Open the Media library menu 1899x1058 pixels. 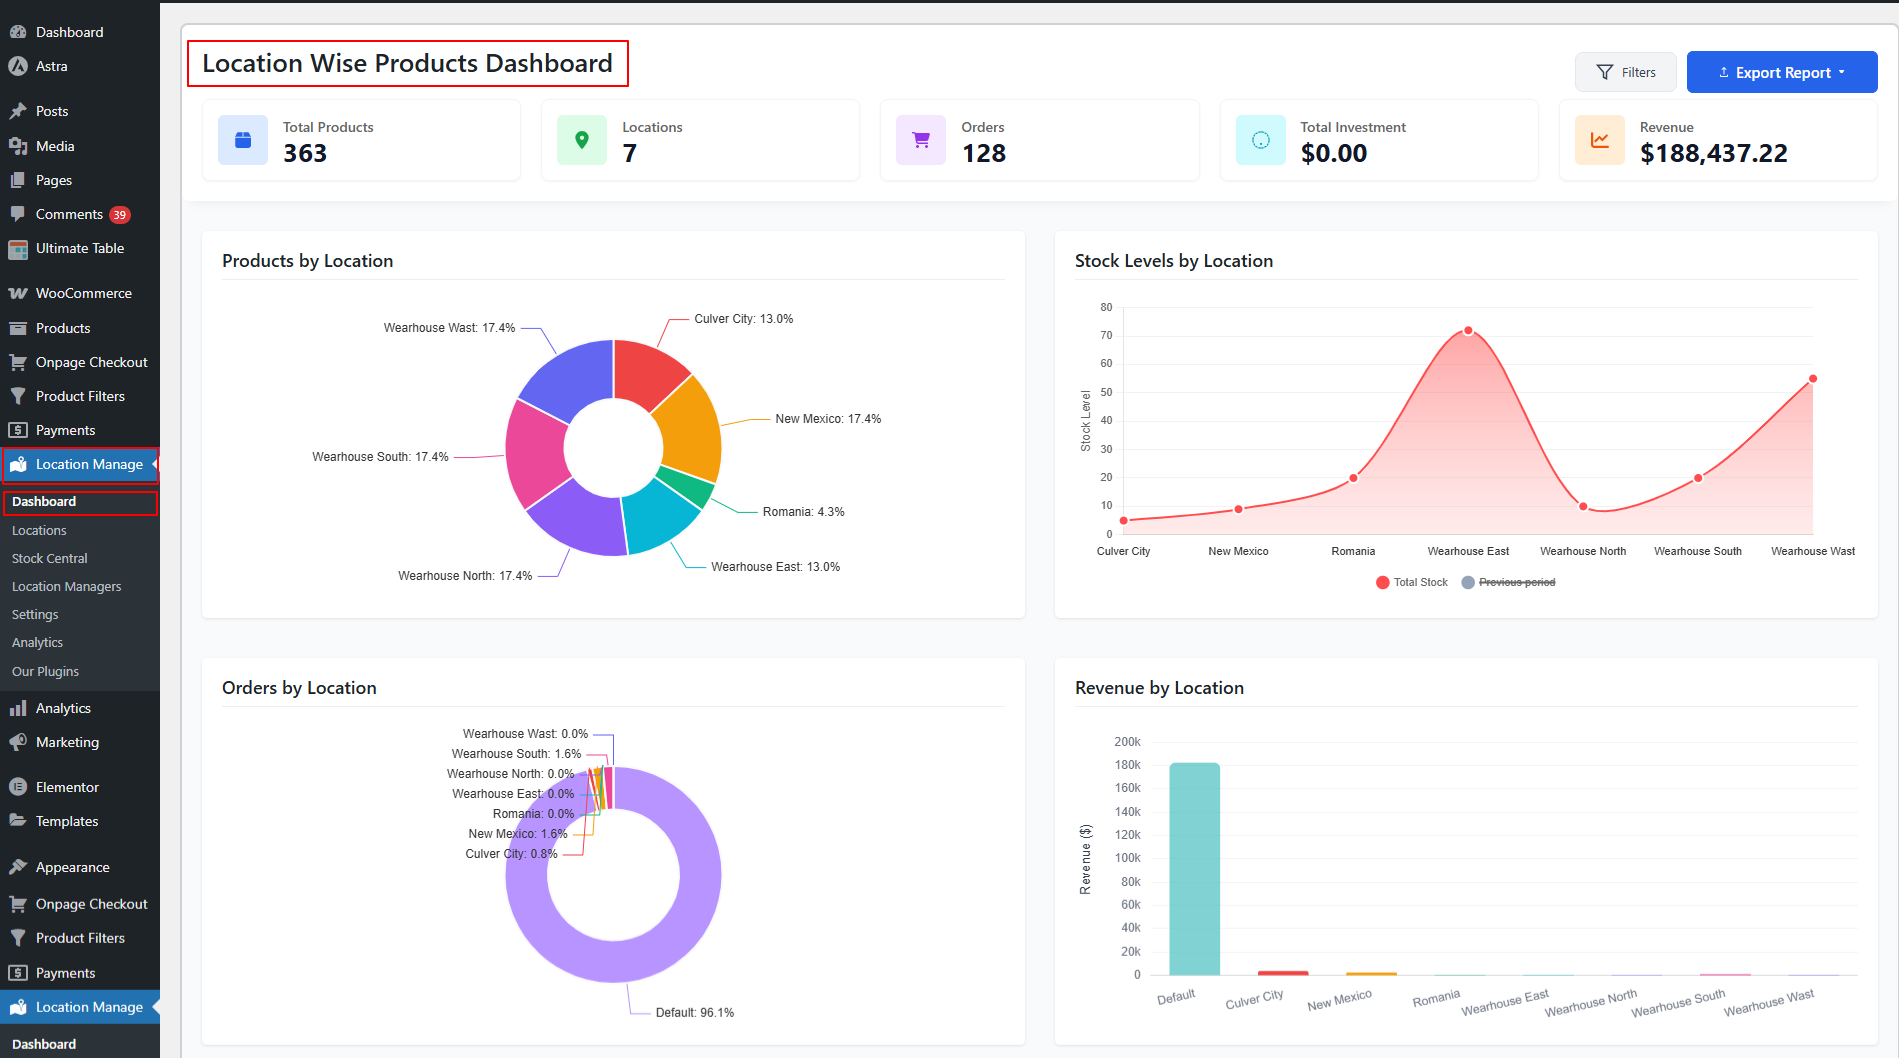[53, 146]
